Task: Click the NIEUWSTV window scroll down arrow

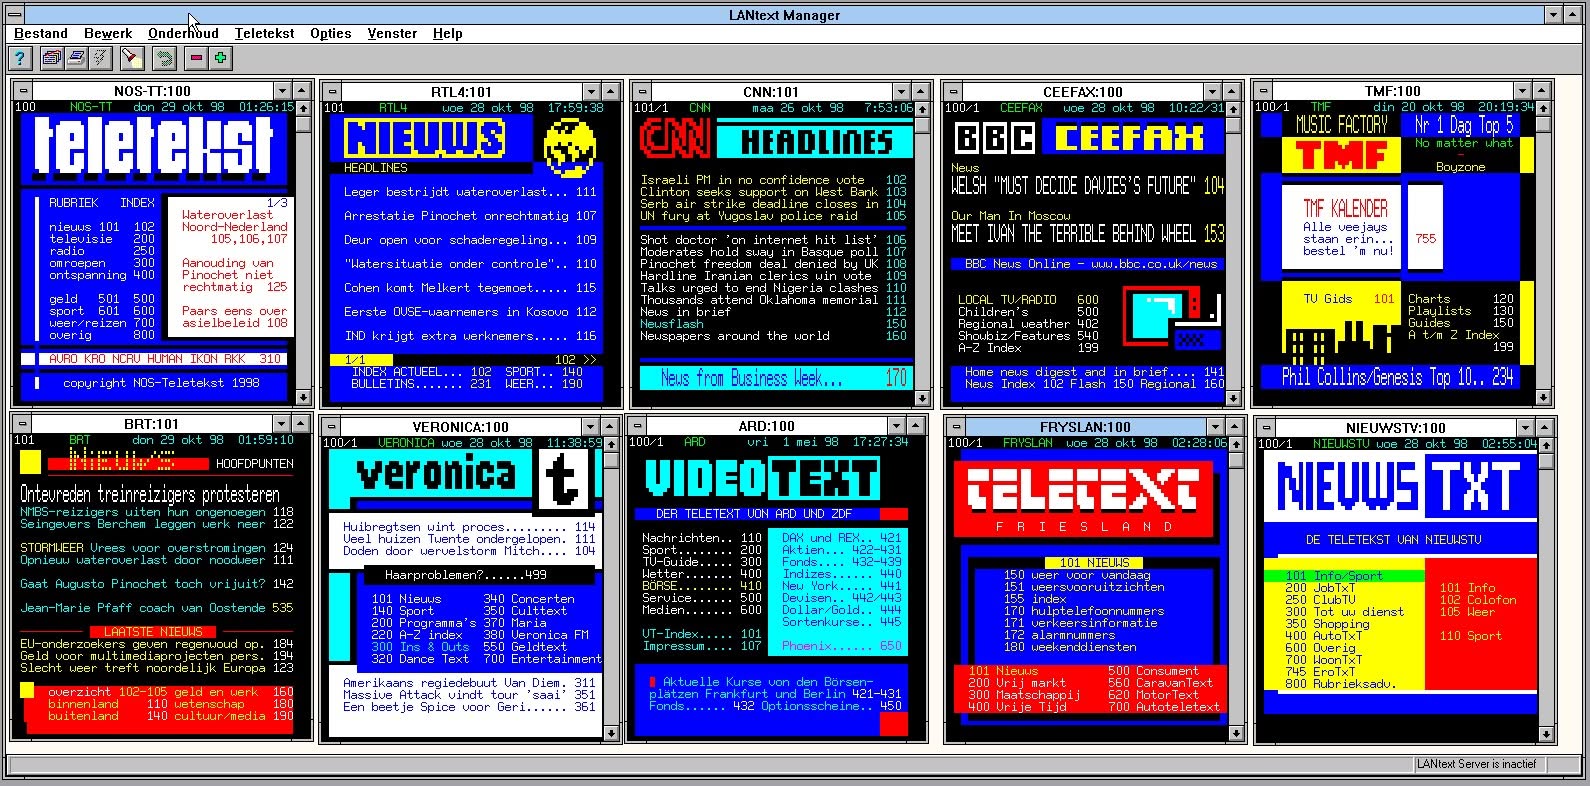Action: click(1545, 733)
